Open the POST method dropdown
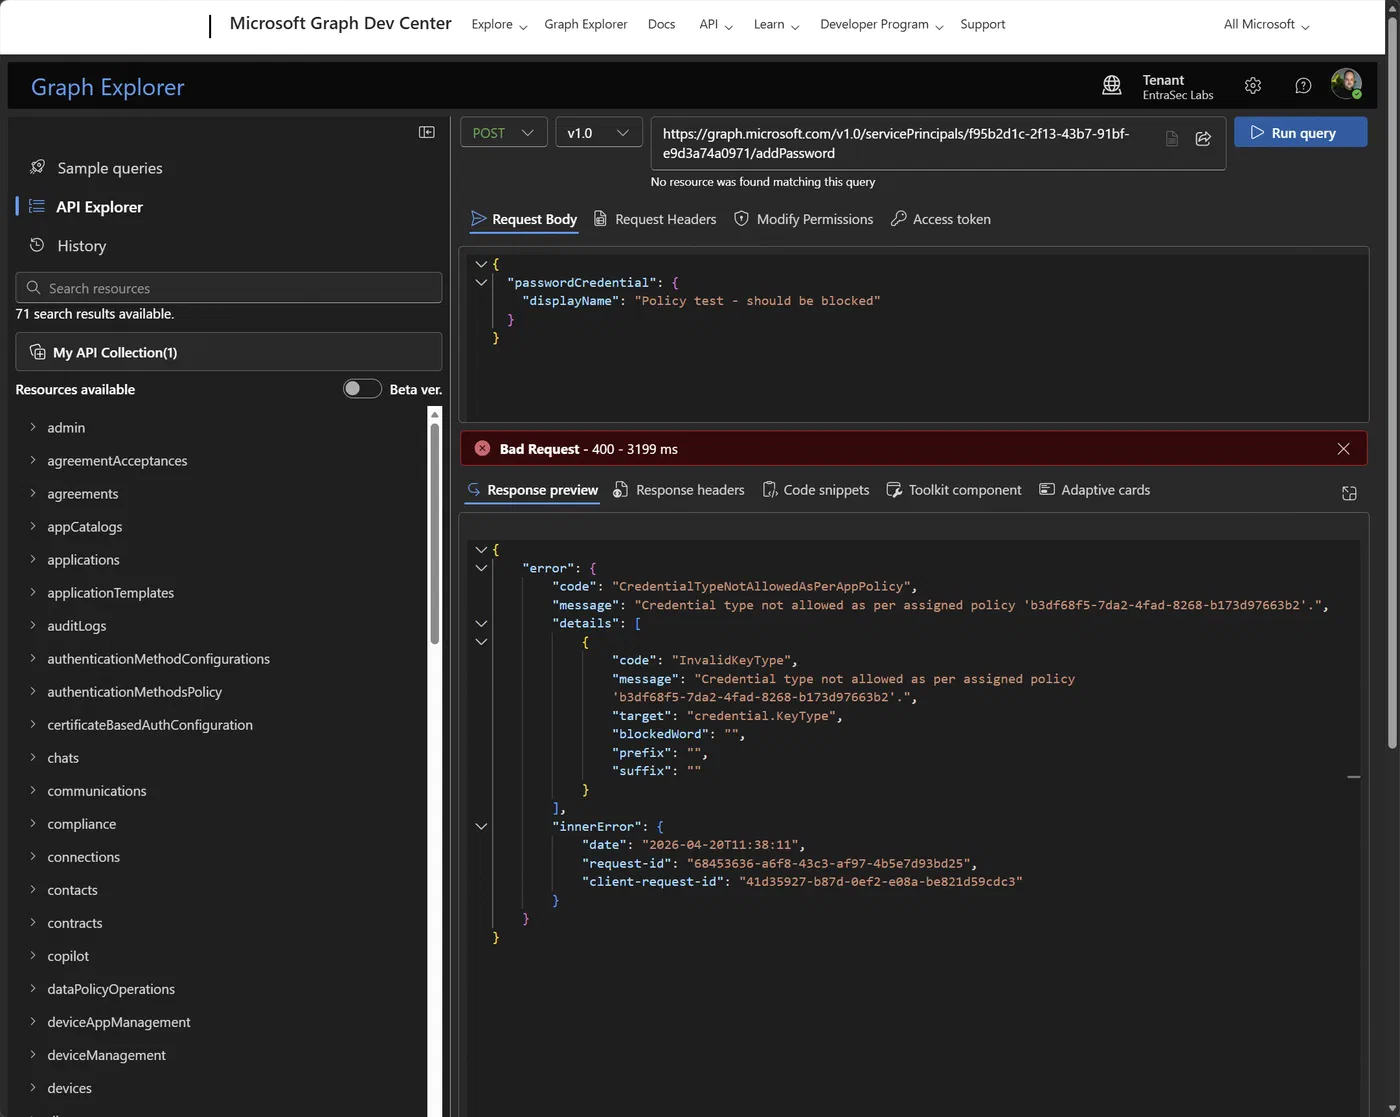 point(503,133)
